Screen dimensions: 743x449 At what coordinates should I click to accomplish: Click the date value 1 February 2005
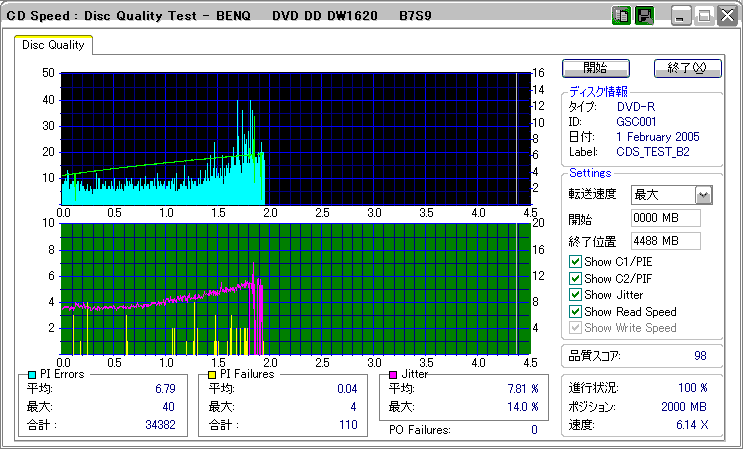coord(658,137)
